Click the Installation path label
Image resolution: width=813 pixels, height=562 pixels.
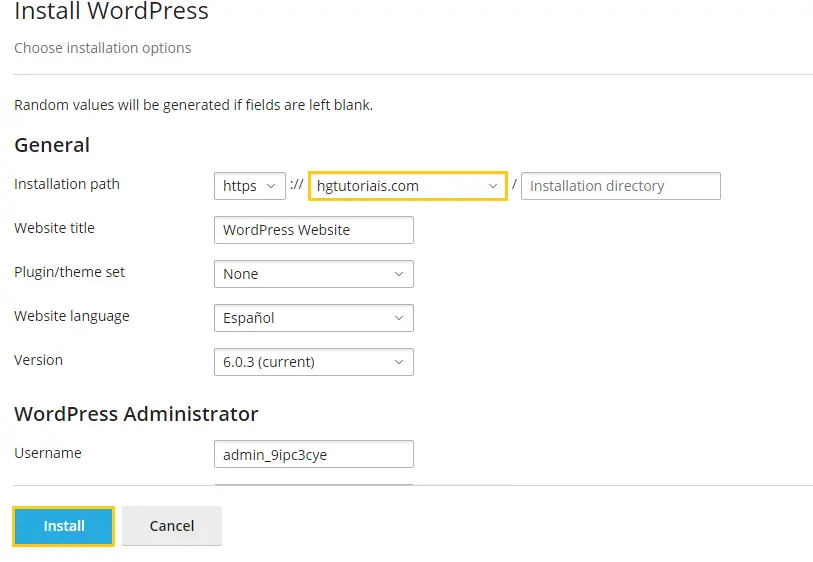pos(67,184)
